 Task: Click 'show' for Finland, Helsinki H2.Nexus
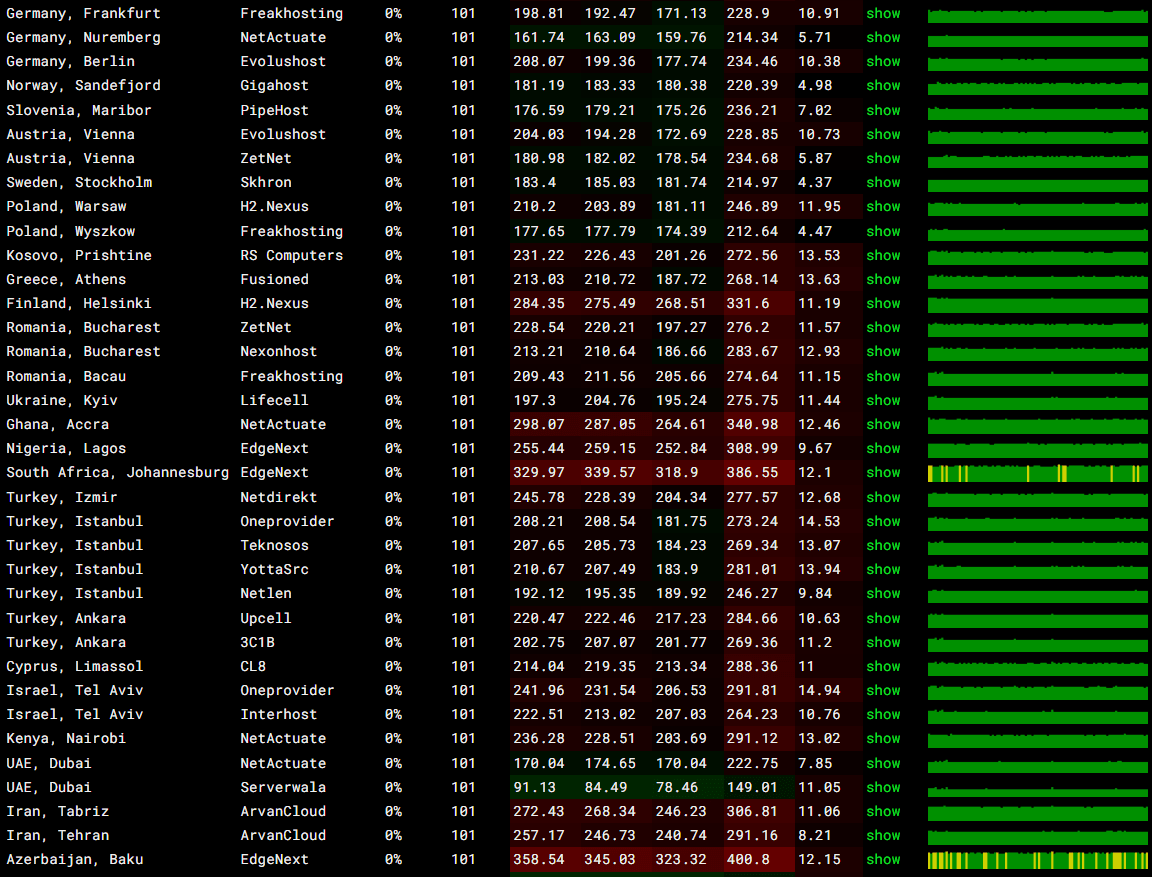pos(883,303)
